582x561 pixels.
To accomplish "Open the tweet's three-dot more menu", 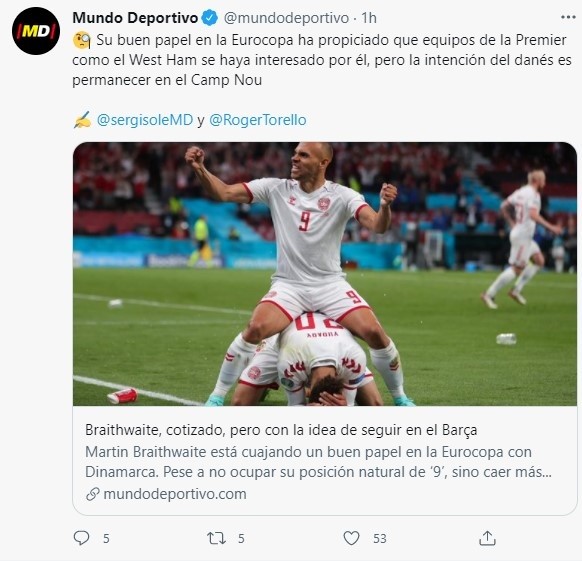I will click(x=568, y=17).
